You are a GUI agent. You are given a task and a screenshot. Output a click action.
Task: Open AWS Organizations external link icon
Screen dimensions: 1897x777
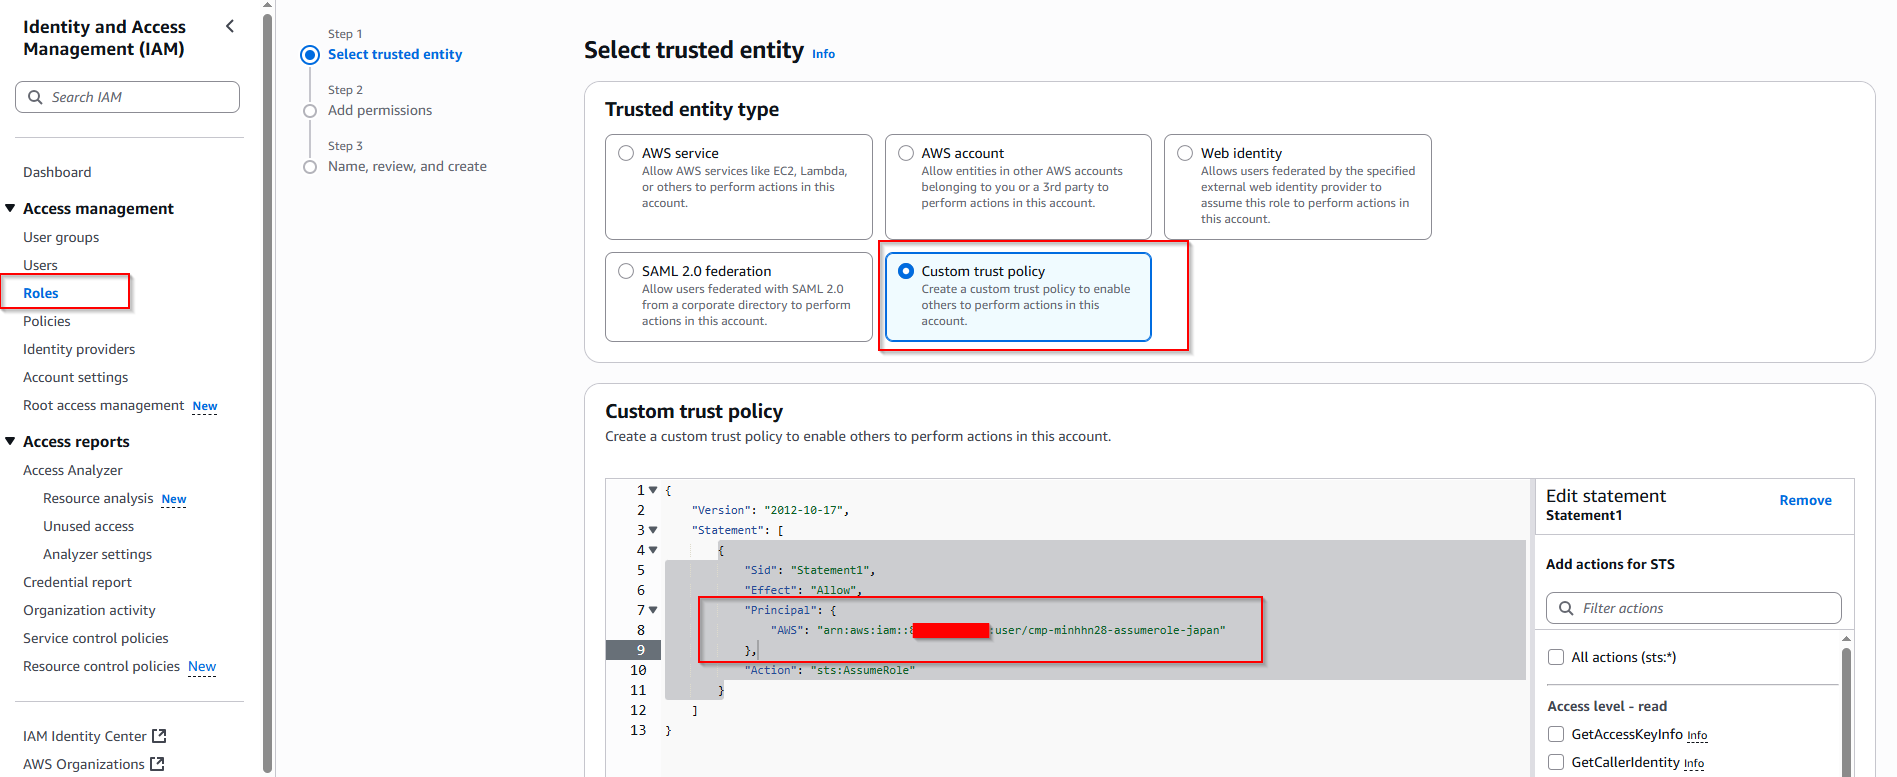pyautogui.click(x=157, y=764)
